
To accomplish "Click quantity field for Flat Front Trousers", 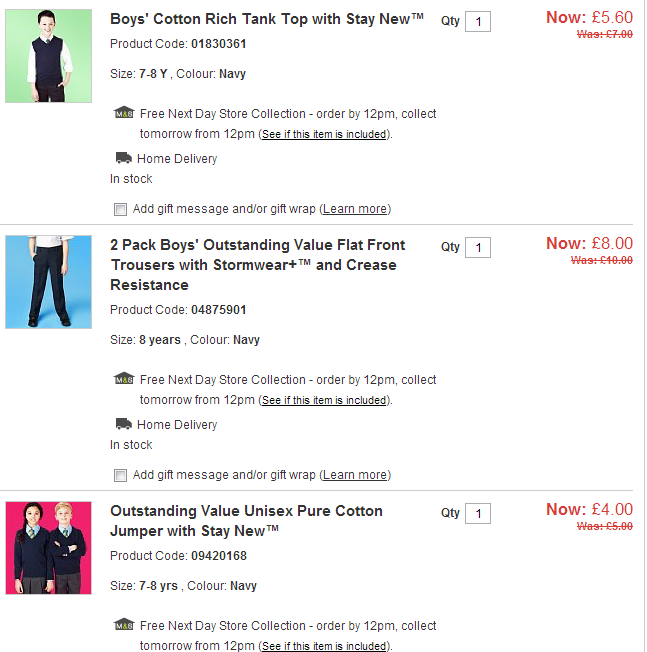I will pos(478,248).
